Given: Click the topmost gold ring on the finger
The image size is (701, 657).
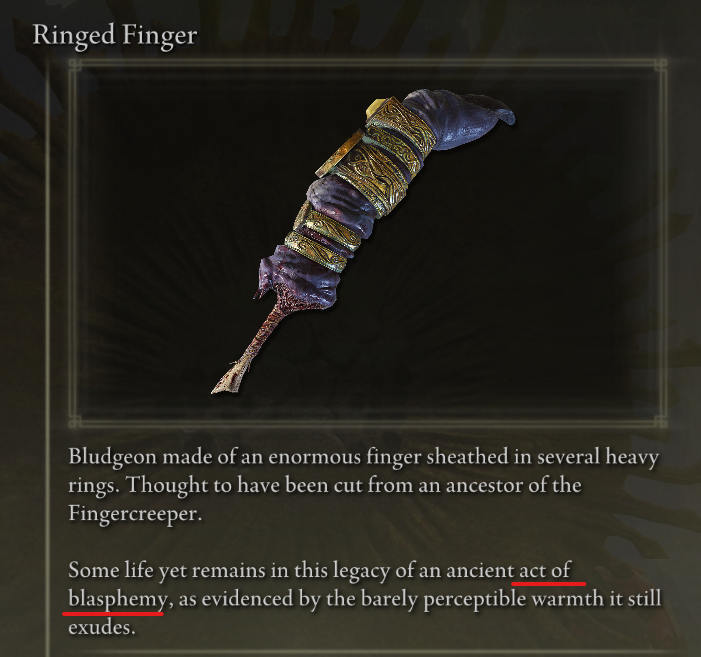Looking at the screenshot, I should point(400,126).
